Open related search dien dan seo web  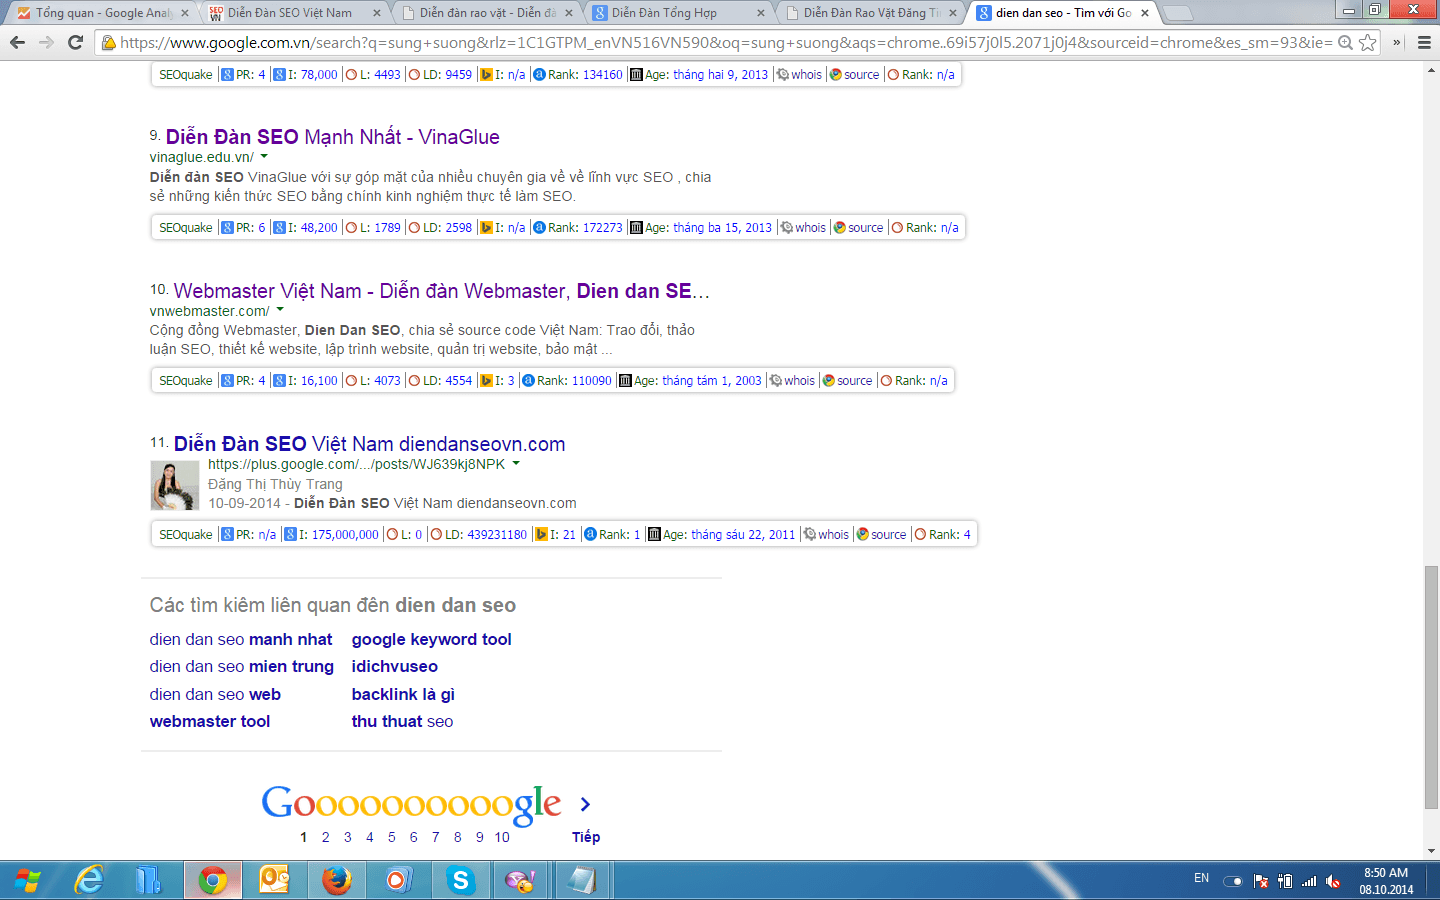coord(215,694)
